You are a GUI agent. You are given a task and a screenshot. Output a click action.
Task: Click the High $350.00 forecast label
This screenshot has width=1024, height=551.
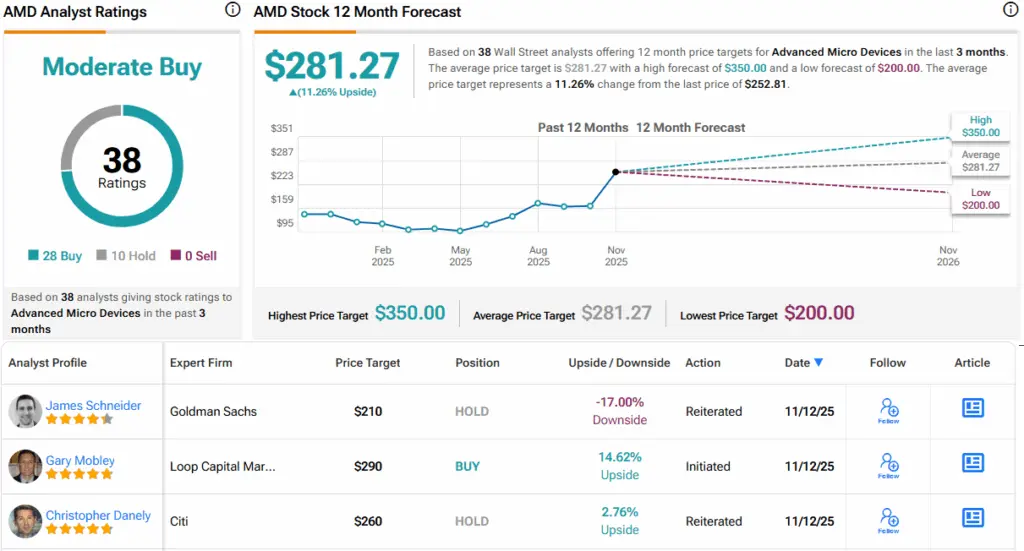coord(980,125)
